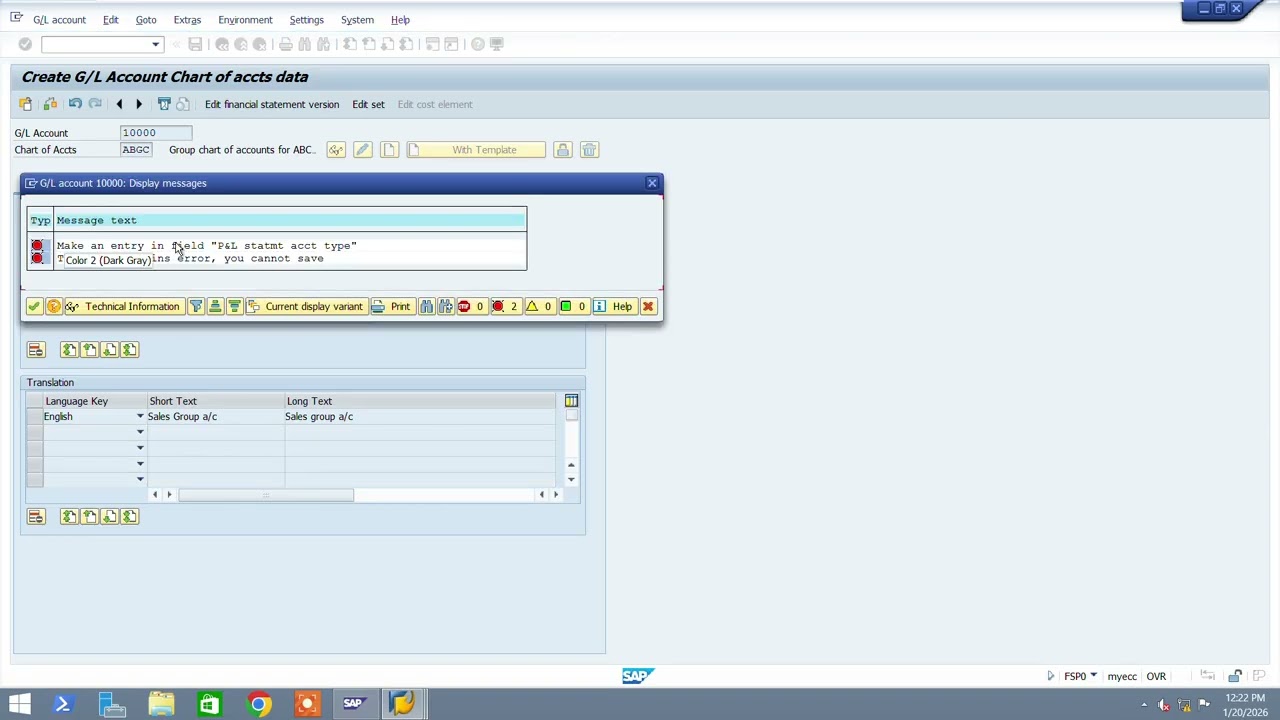Open File Explorer from the taskbar
Image resolution: width=1280 pixels, height=720 pixels.
tap(161, 704)
